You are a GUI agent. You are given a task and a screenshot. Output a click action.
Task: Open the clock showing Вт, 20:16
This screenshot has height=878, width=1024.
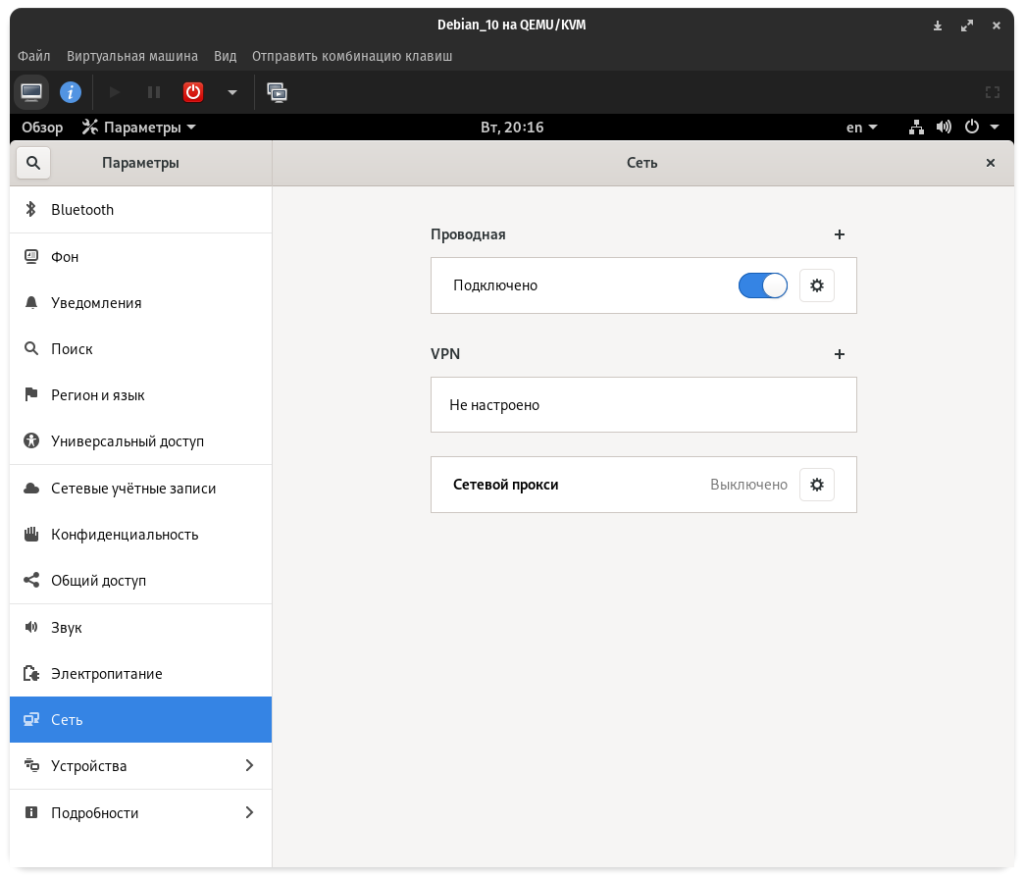[512, 127]
